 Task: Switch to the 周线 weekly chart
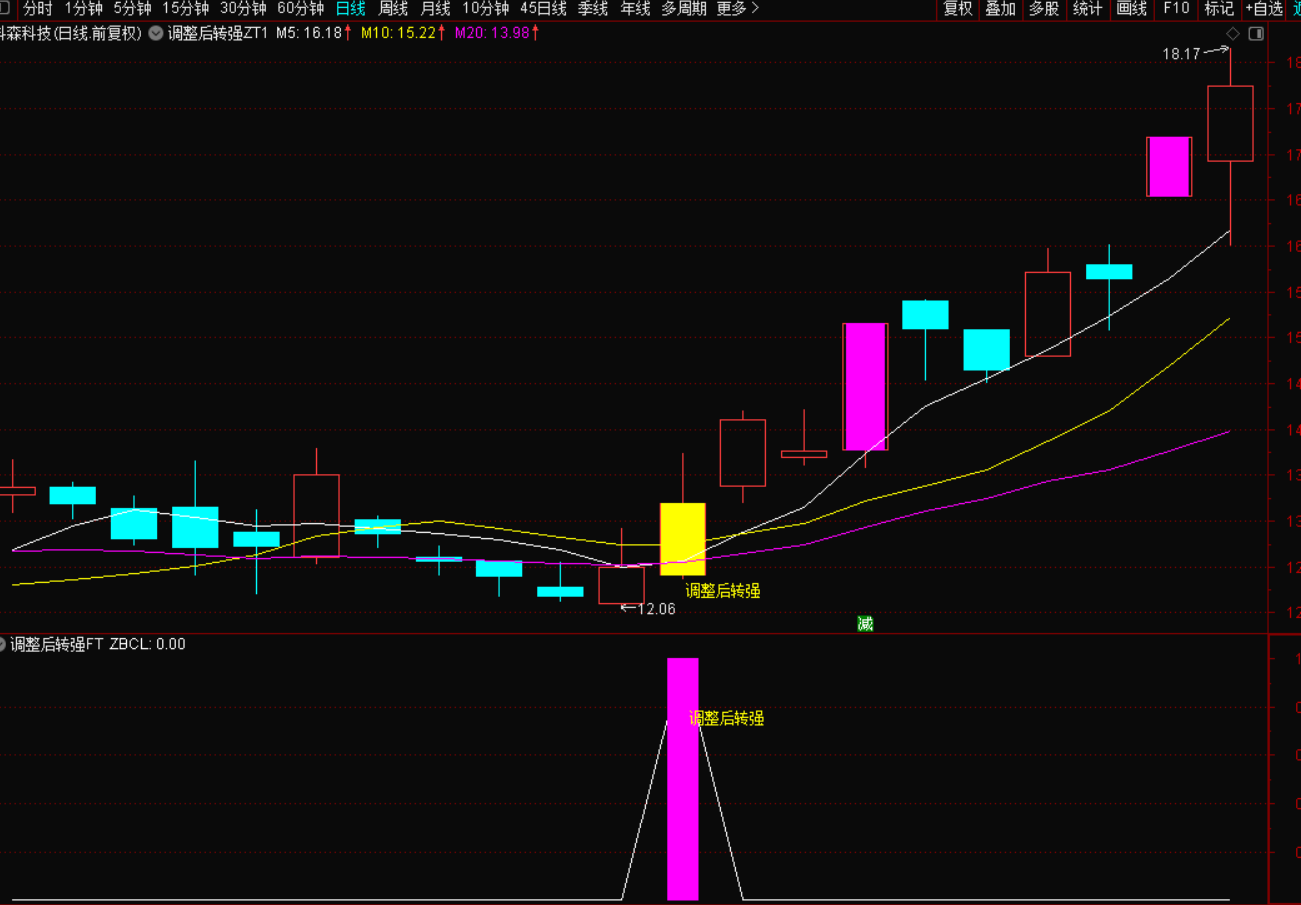click(x=393, y=9)
